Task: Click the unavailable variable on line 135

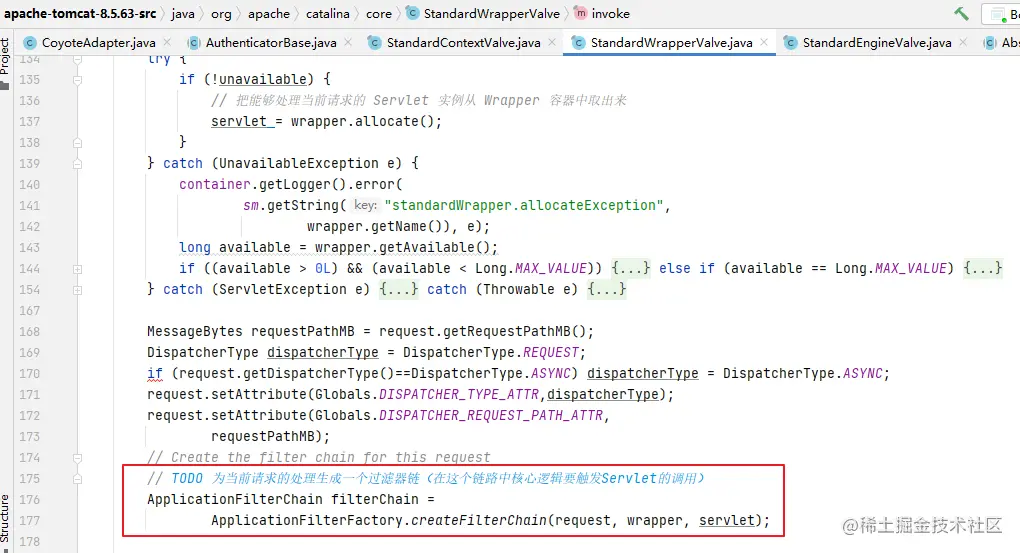Action: point(263,79)
